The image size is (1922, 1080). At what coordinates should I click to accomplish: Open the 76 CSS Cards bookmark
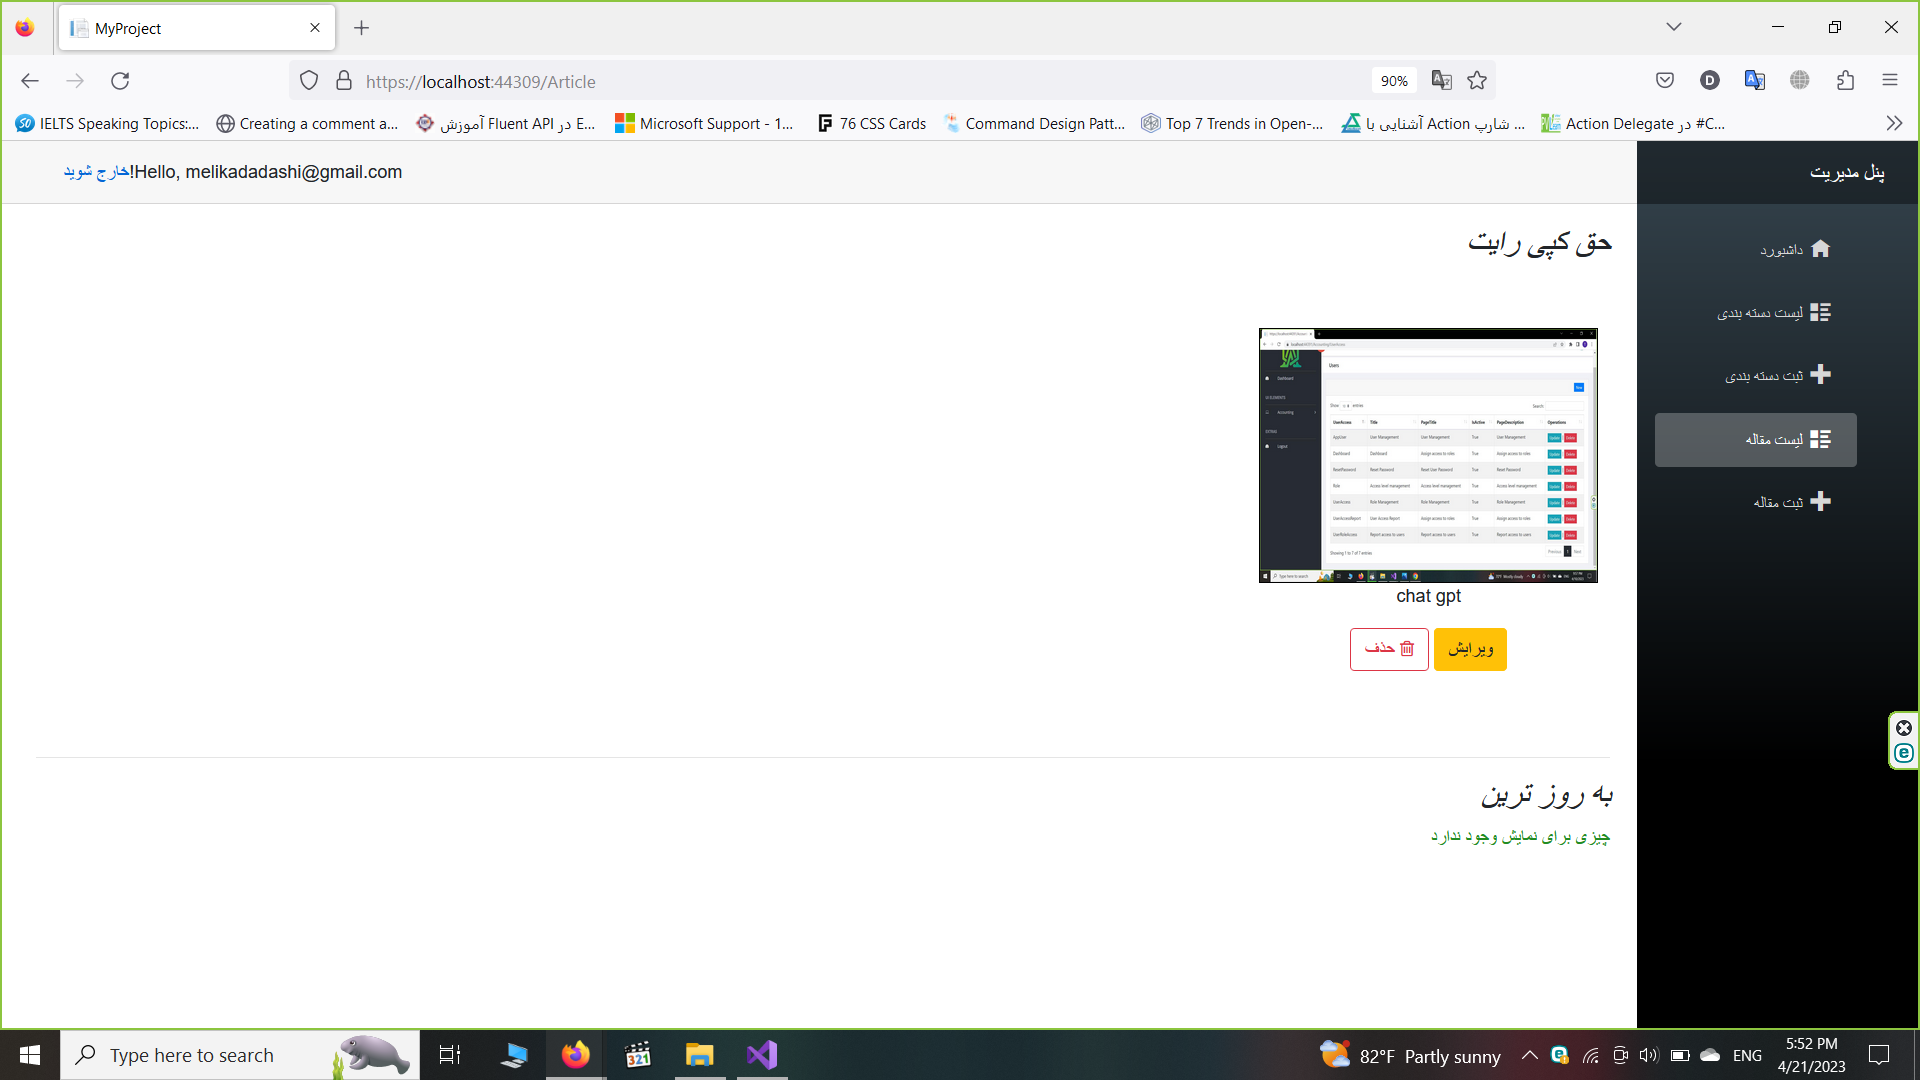pyautogui.click(x=872, y=124)
